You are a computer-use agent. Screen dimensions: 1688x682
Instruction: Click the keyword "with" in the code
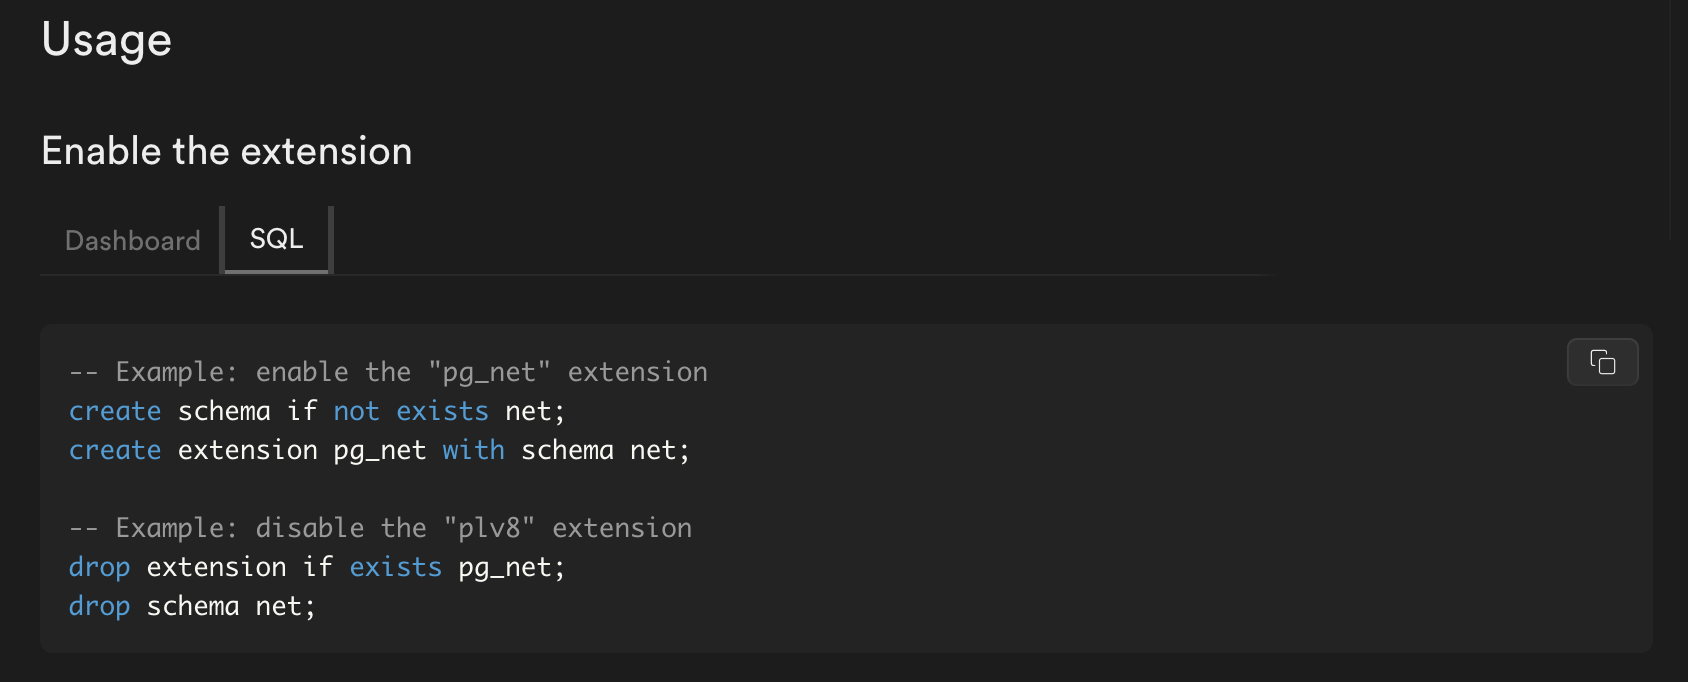tap(472, 449)
